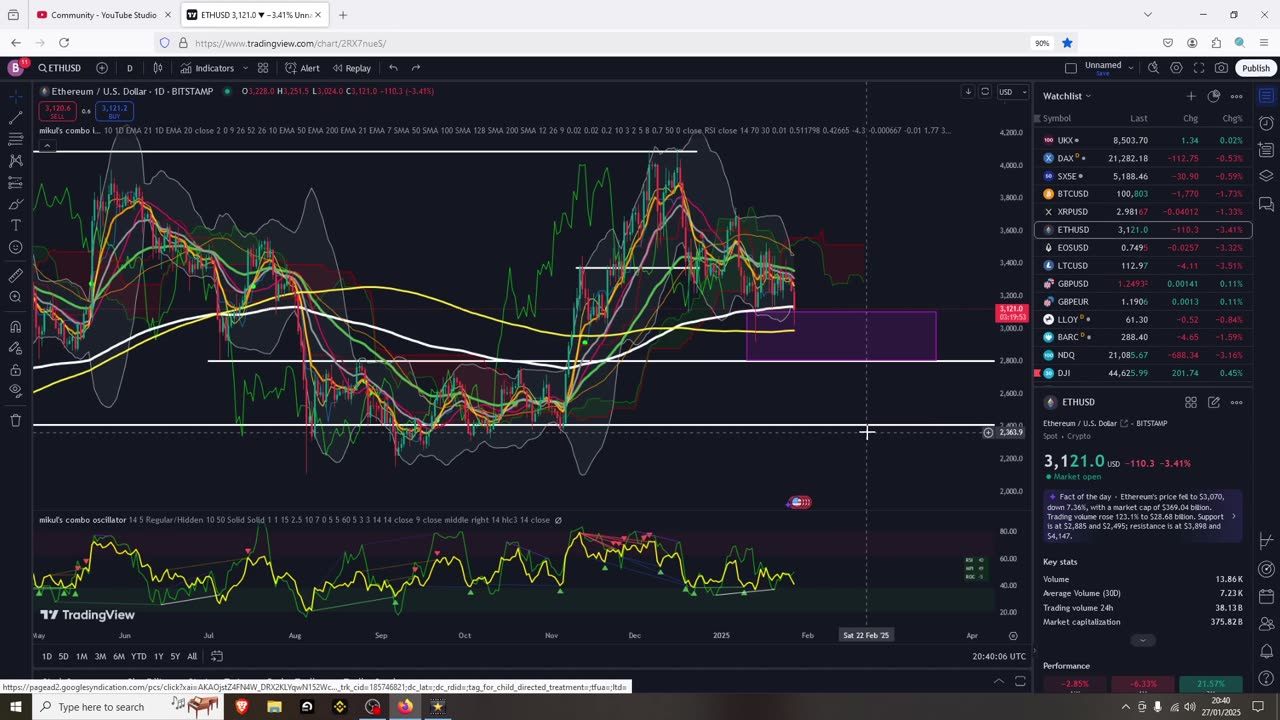1280x720 pixels.
Task: Set time range to 6M
Action: point(118,656)
